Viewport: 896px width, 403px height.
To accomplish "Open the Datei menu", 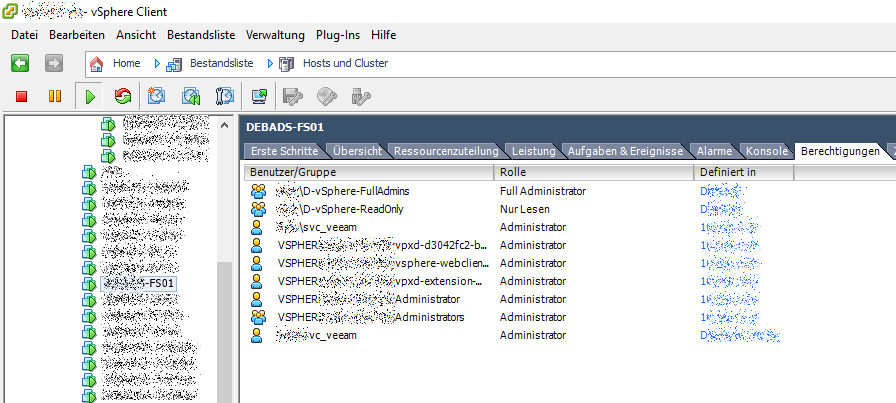I will point(25,35).
